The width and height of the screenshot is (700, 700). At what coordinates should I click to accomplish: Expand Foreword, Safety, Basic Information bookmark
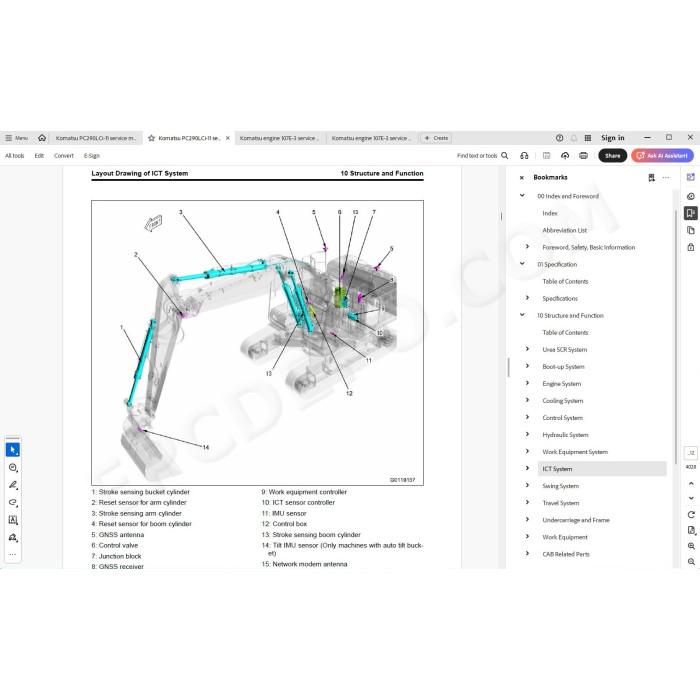527,246
